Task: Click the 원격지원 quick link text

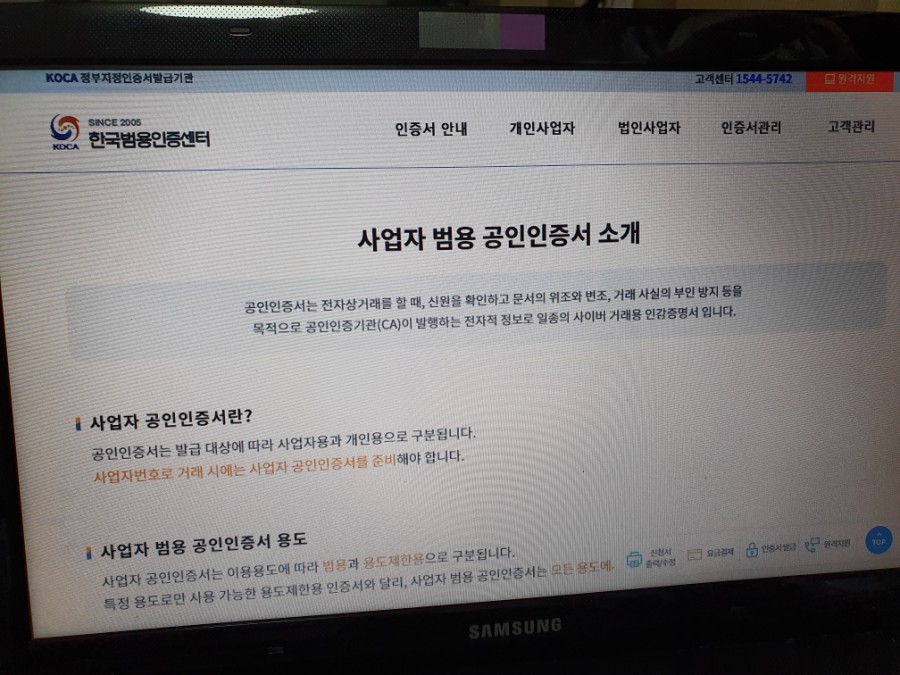Action: click(x=837, y=543)
